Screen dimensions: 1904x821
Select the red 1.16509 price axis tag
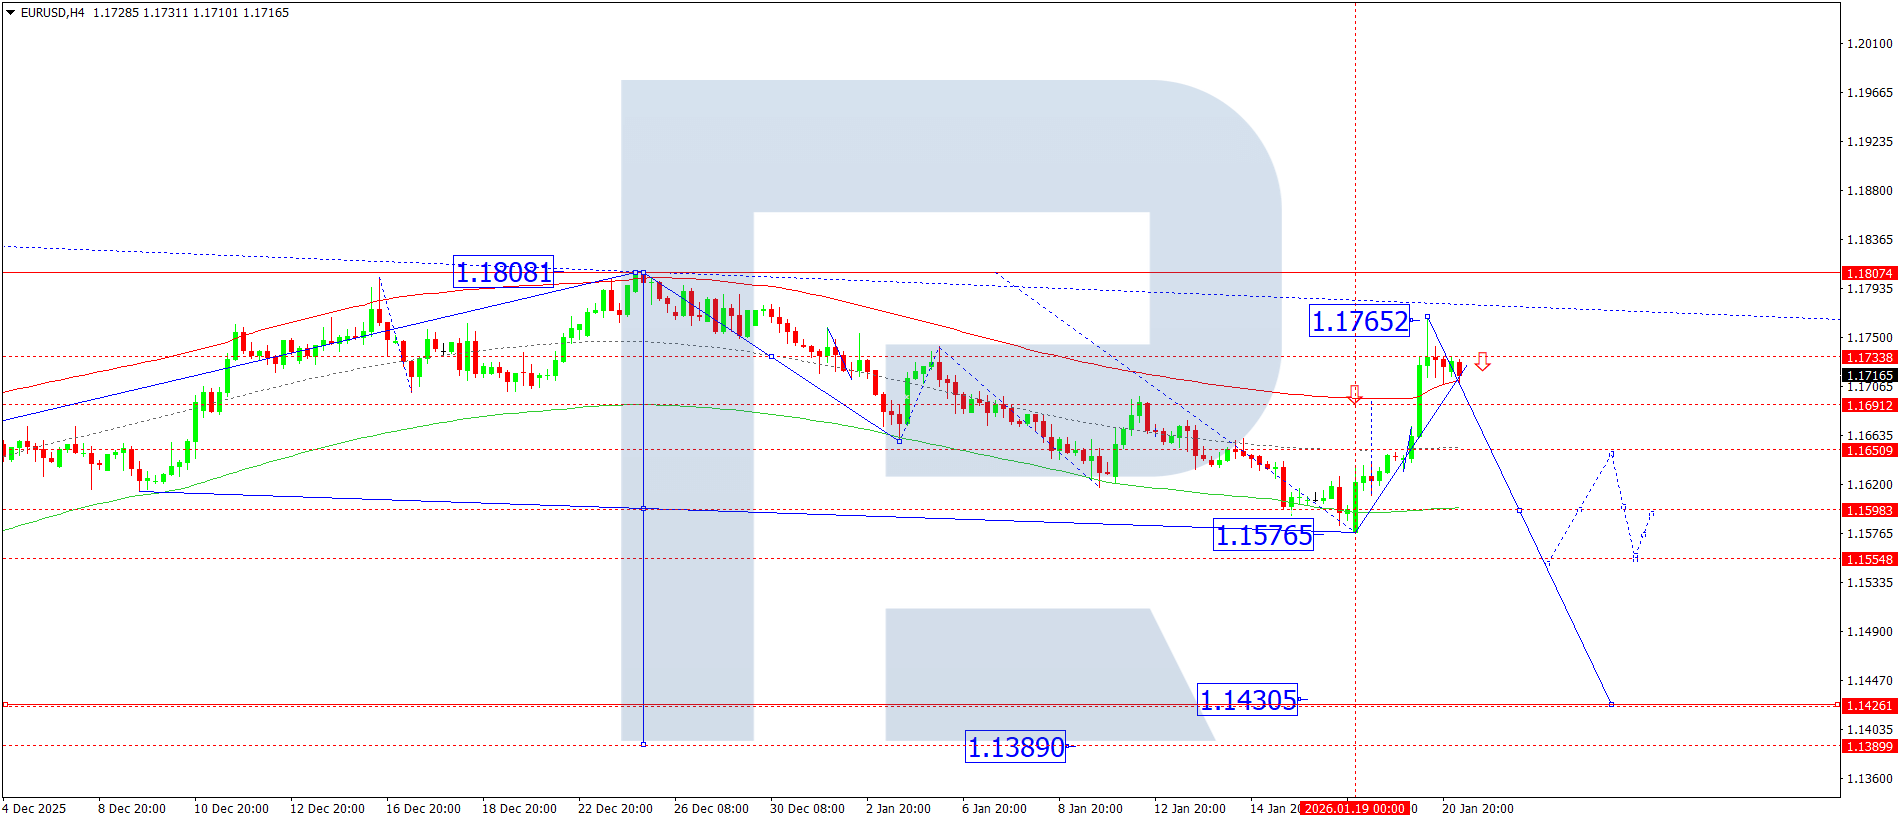pos(1868,450)
